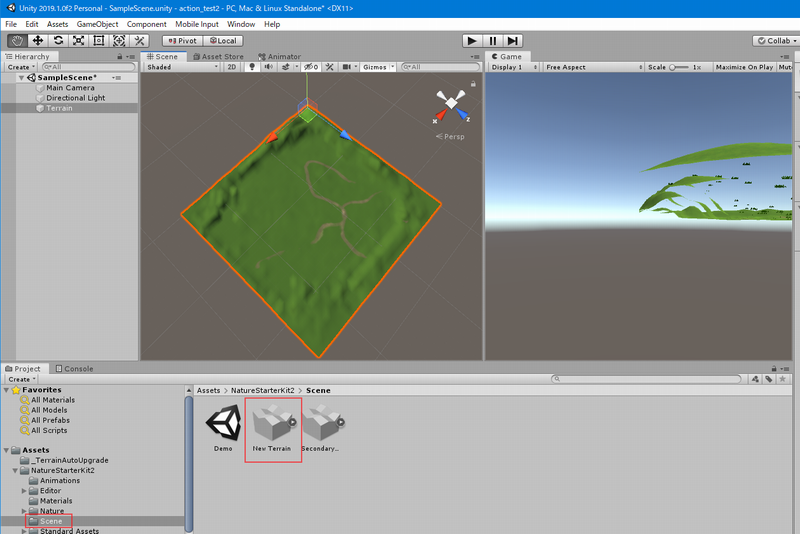The image size is (800, 534).
Task: Open Project Create dropdown
Action: [21, 379]
